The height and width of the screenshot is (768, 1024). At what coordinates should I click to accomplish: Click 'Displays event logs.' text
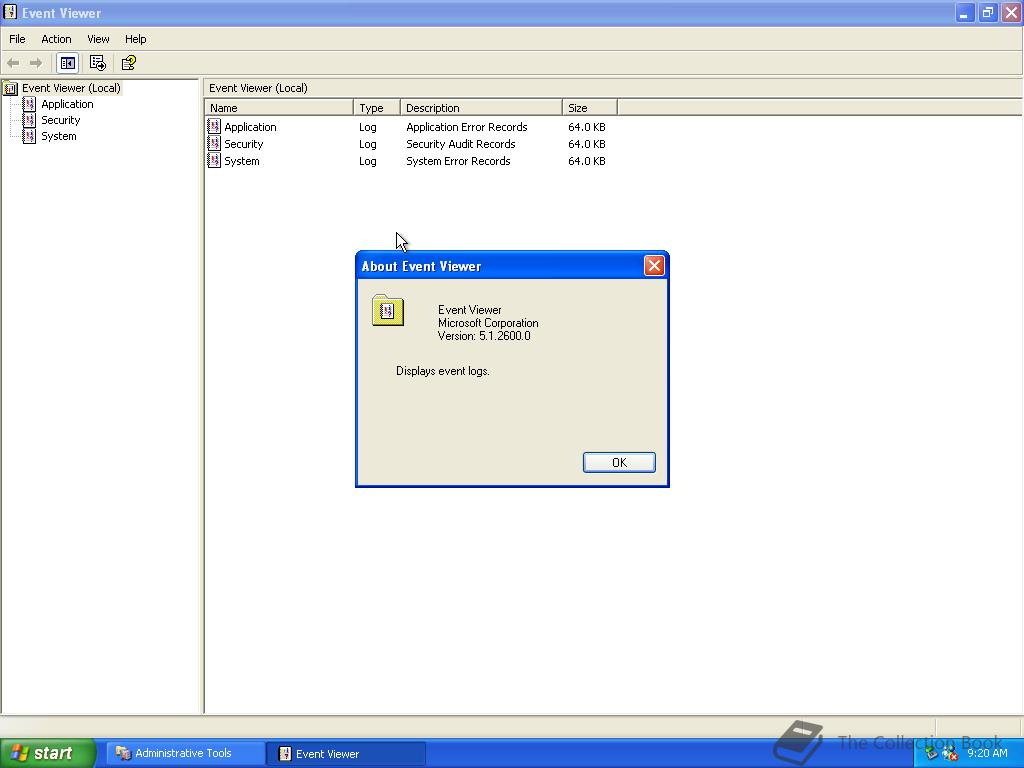[x=443, y=371]
